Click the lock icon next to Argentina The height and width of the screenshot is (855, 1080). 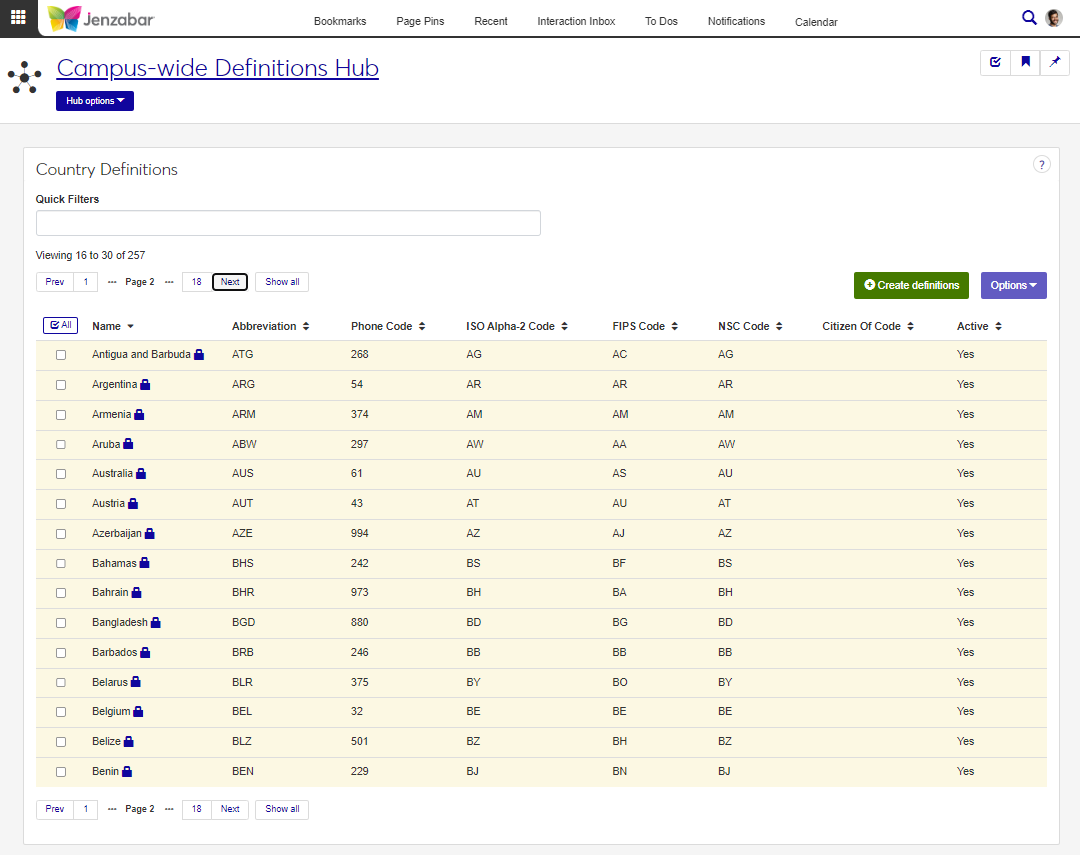tap(145, 385)
